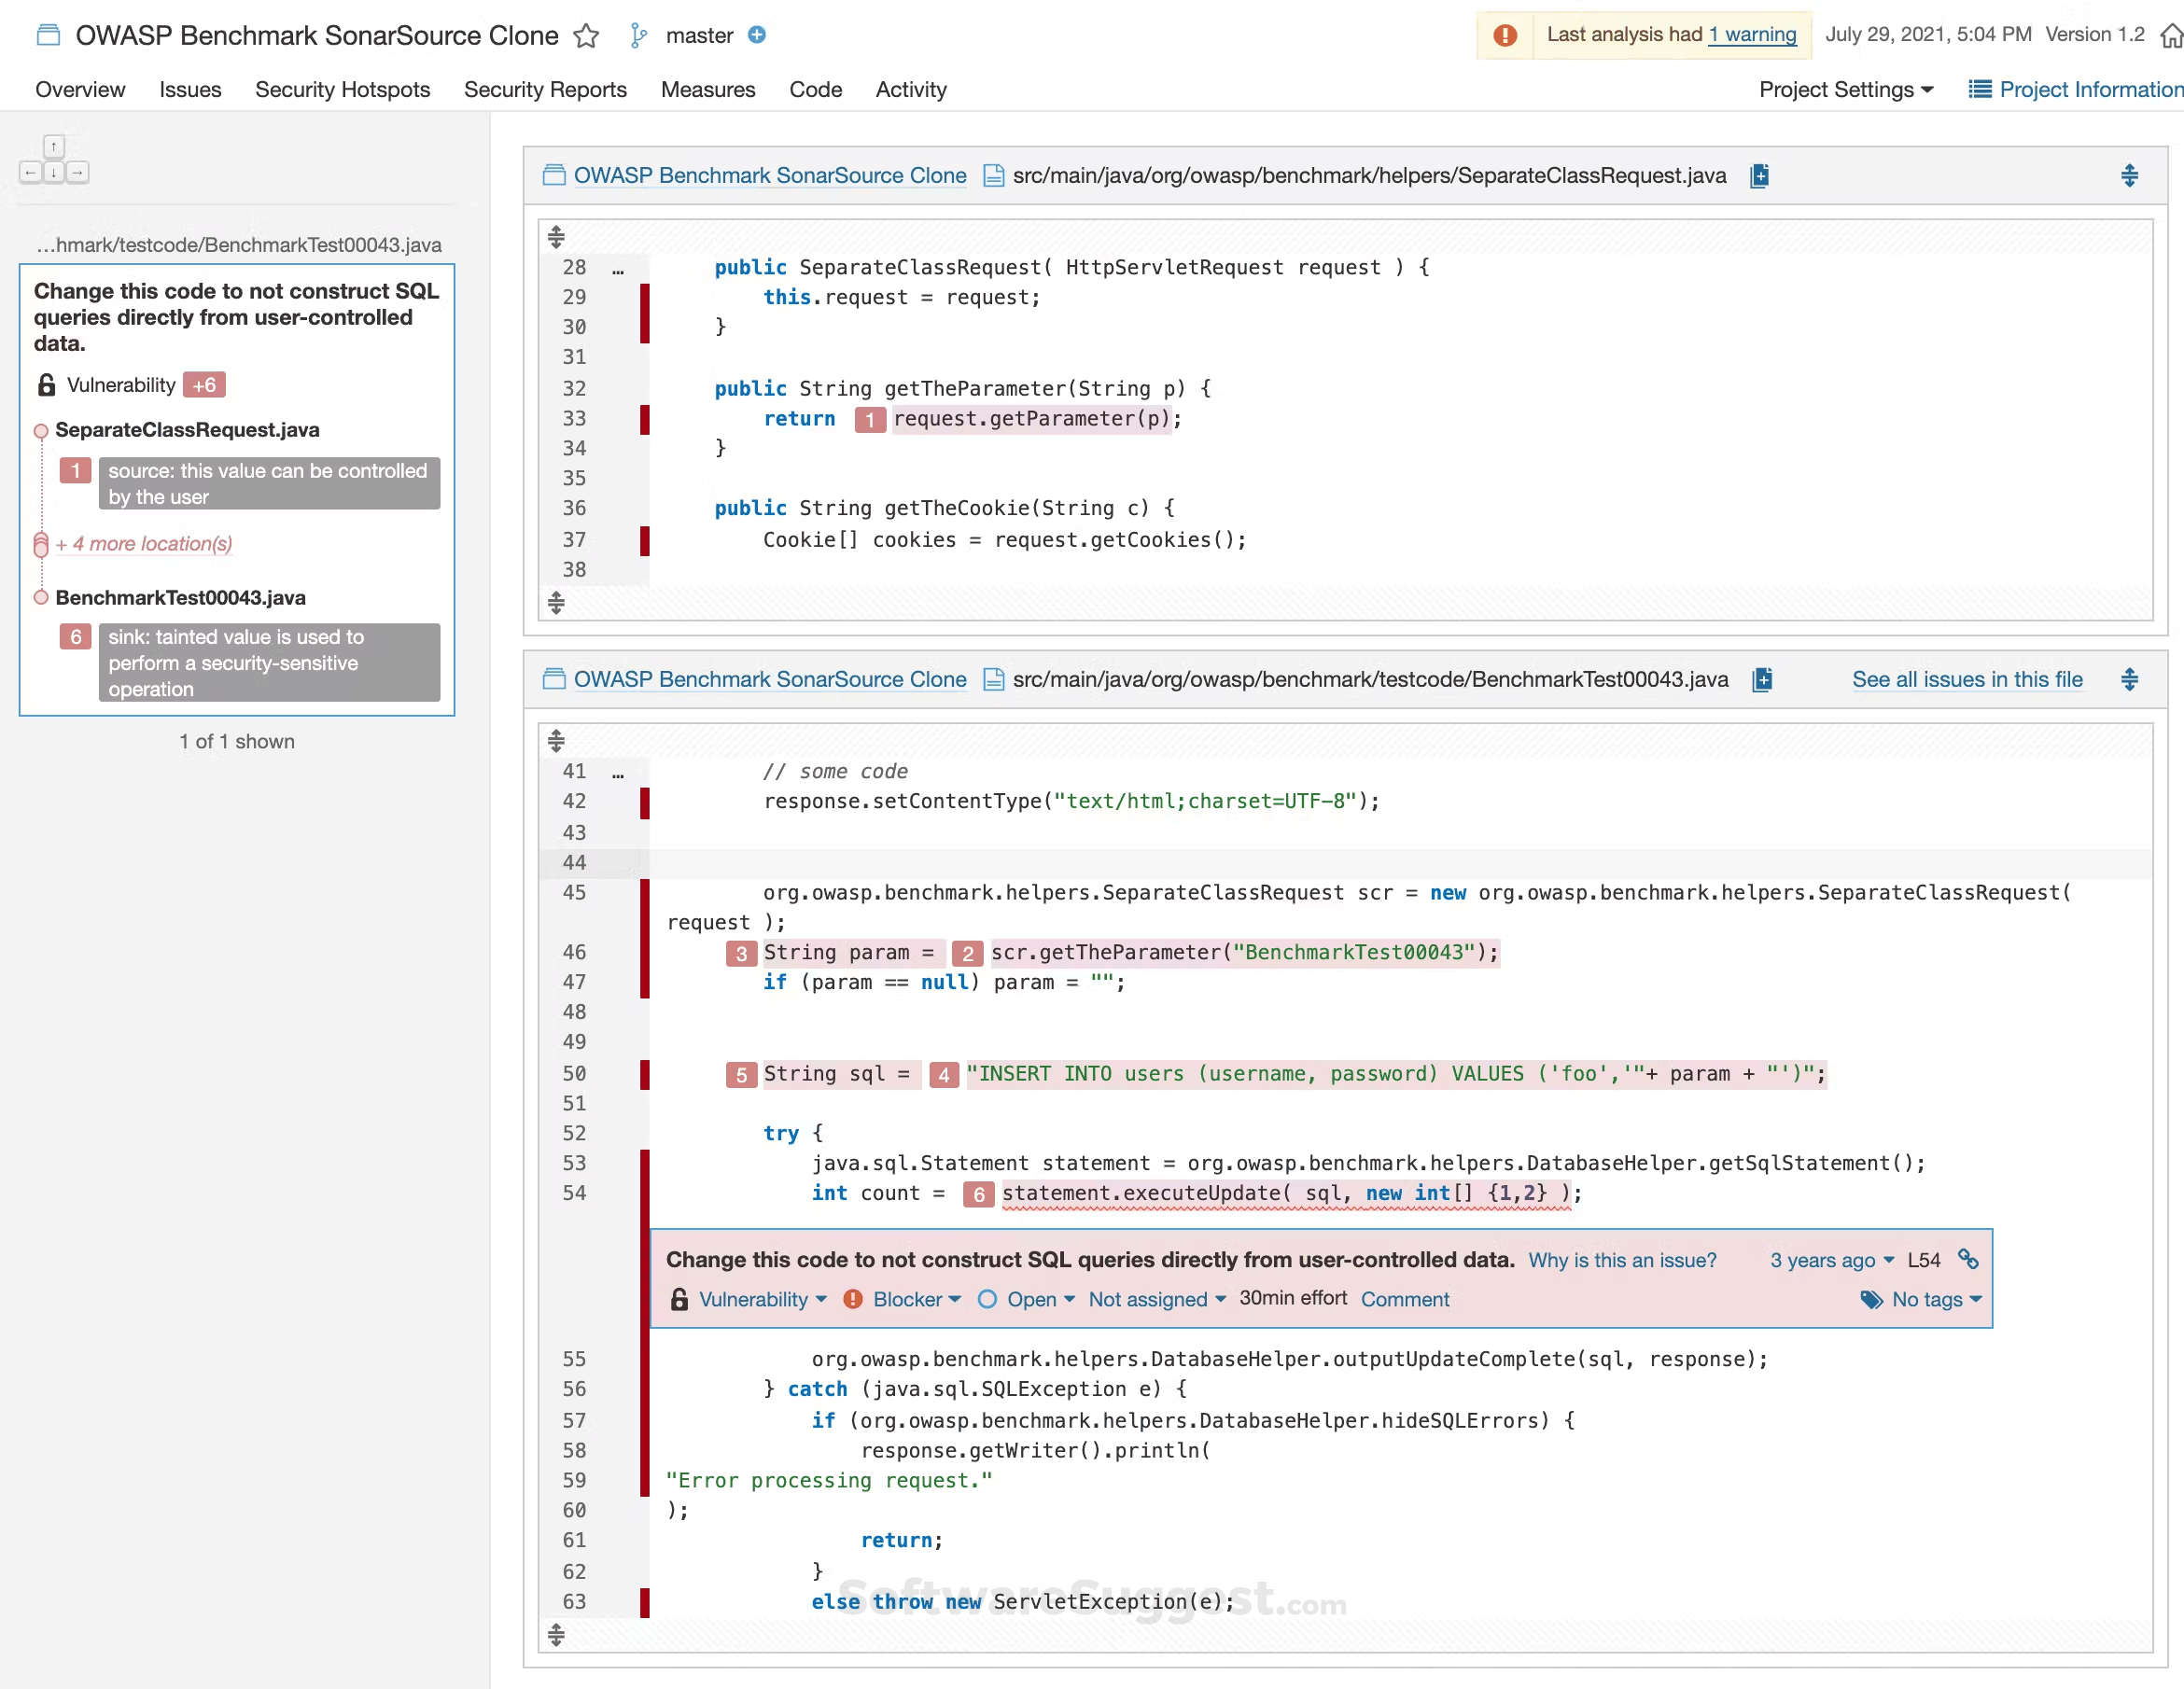This screenshot has width=2184, height=1689.
Task: Click the blue plus icon beside master branch
Action: point(757,35)
